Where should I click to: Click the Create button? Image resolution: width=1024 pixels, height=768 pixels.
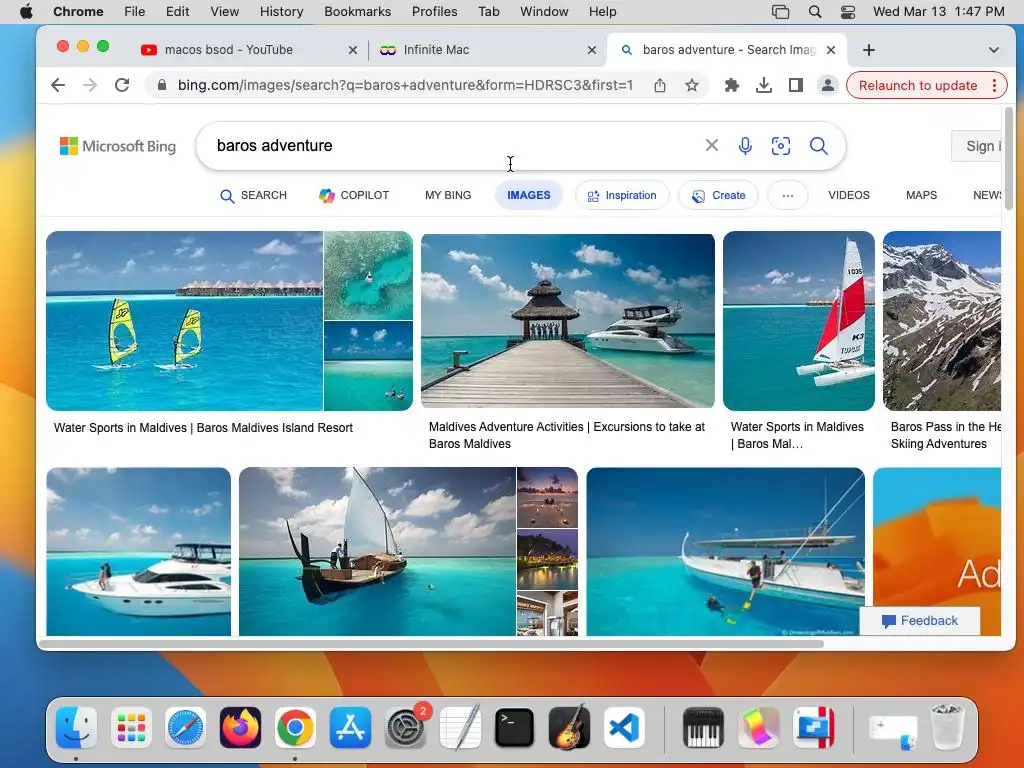(x=718, y=195)
